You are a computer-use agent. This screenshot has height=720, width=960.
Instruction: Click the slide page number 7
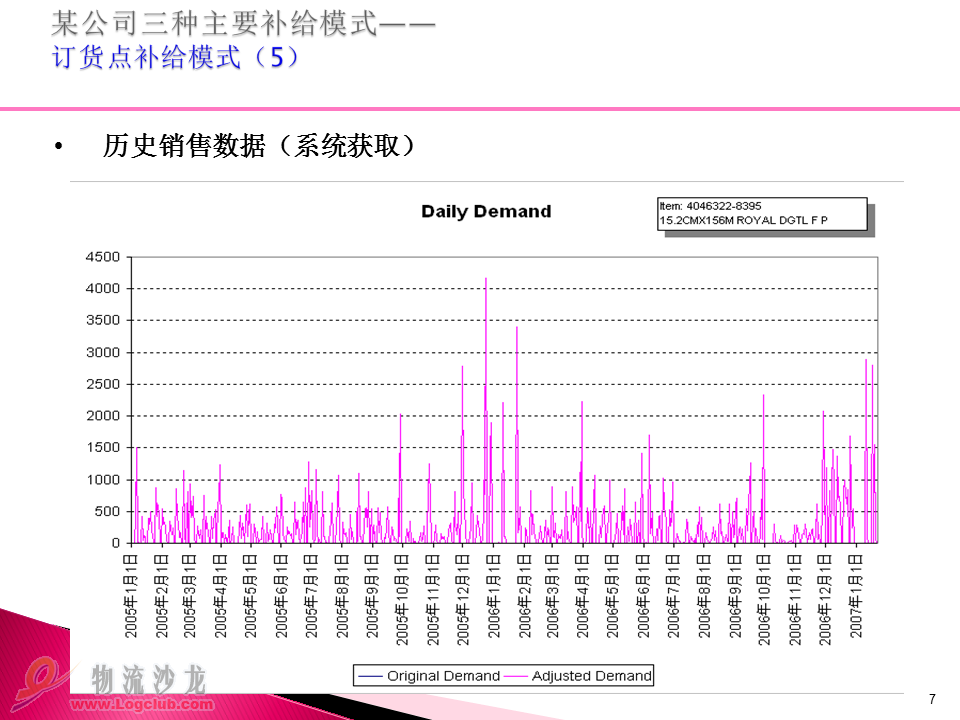click(932, 699)
